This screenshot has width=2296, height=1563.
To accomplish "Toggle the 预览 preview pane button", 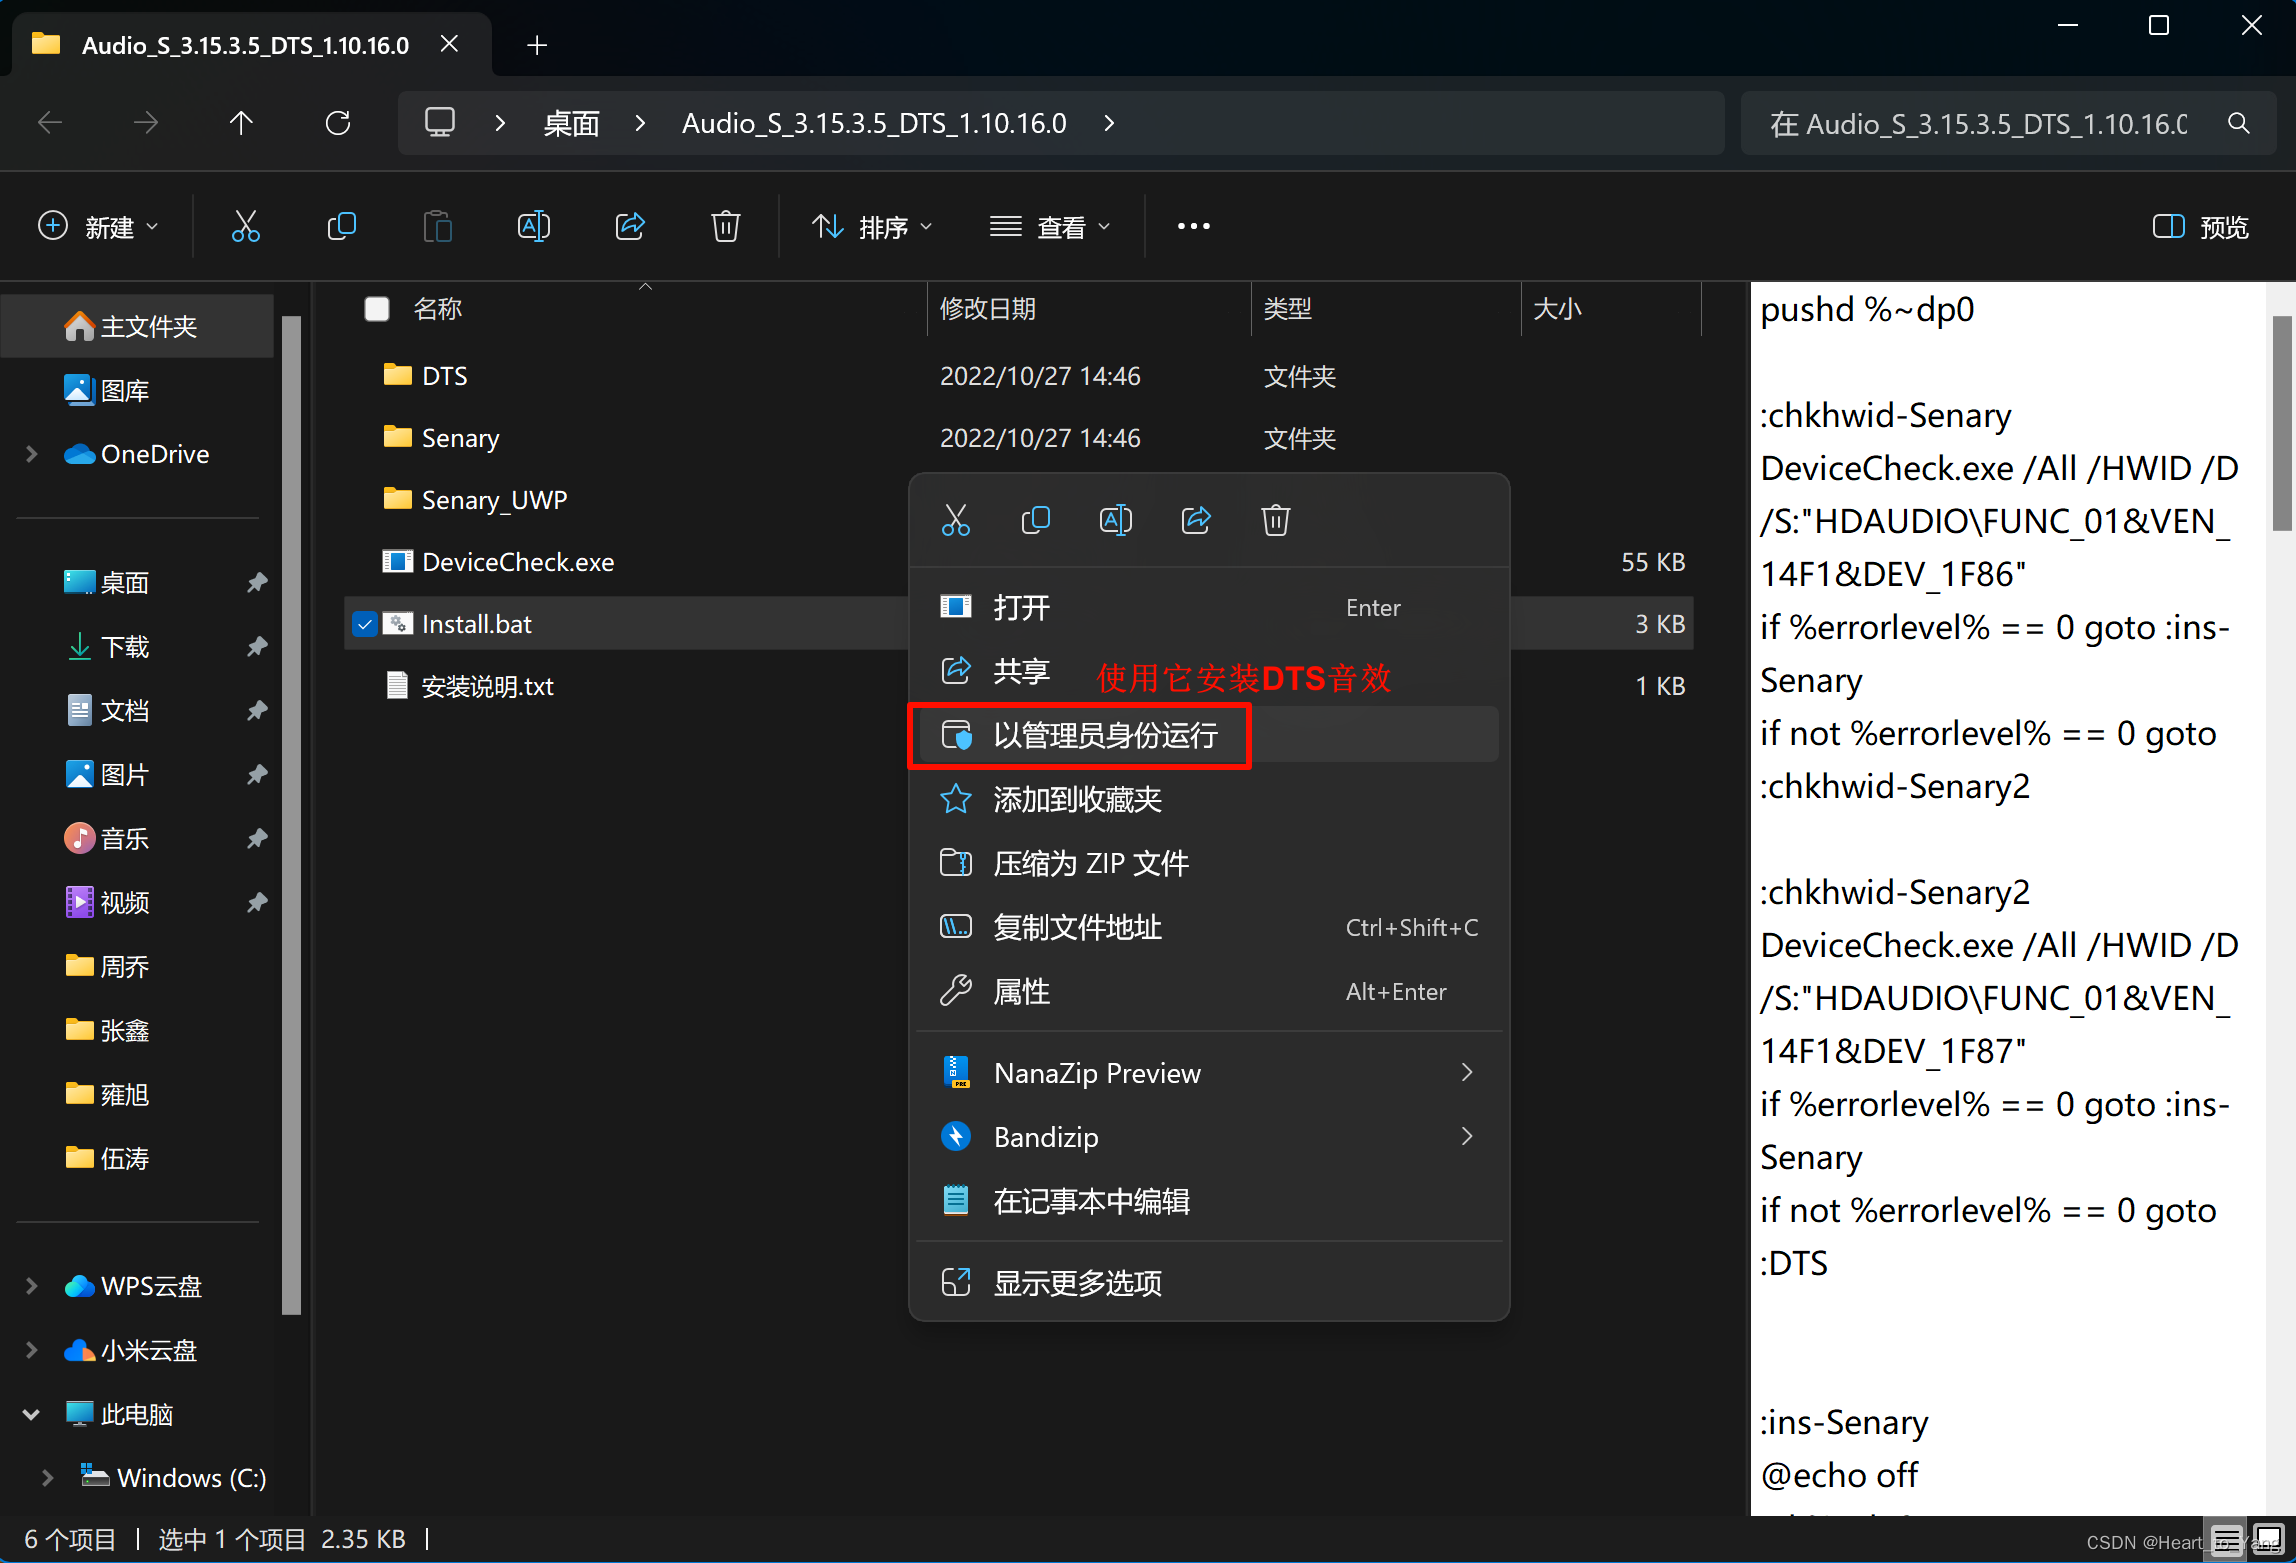I will point(2200,227).
